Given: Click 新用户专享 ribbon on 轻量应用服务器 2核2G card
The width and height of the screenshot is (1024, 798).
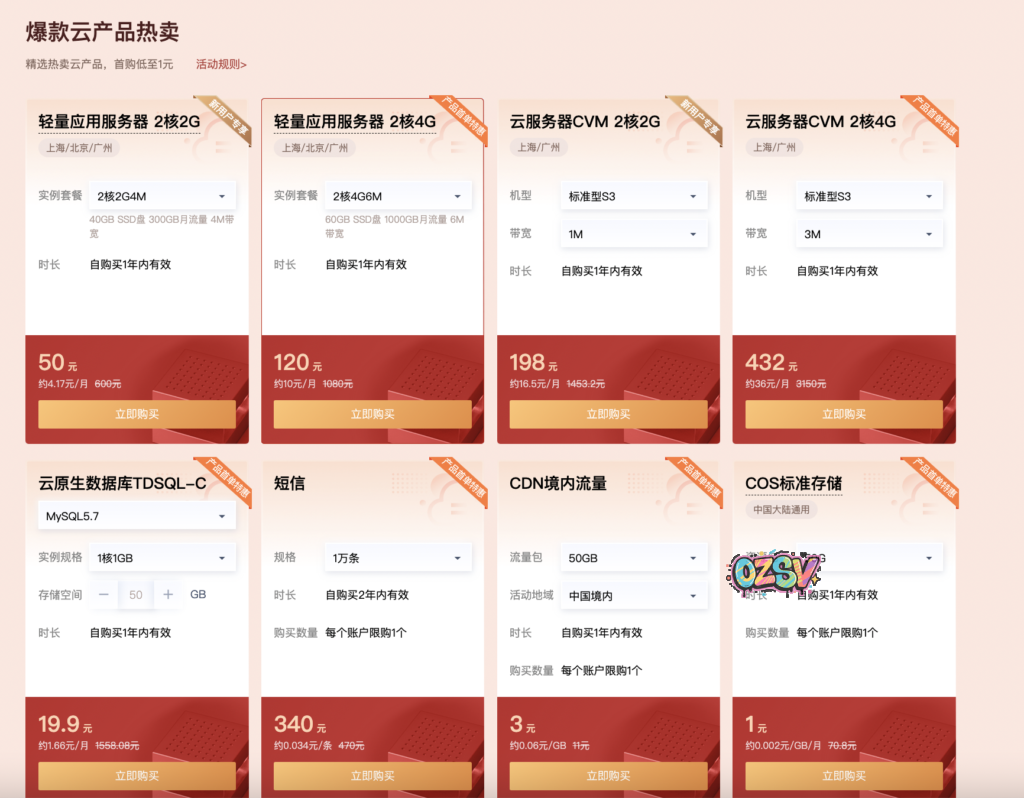Looking at the screenshot, I should (x=226, y=117).
